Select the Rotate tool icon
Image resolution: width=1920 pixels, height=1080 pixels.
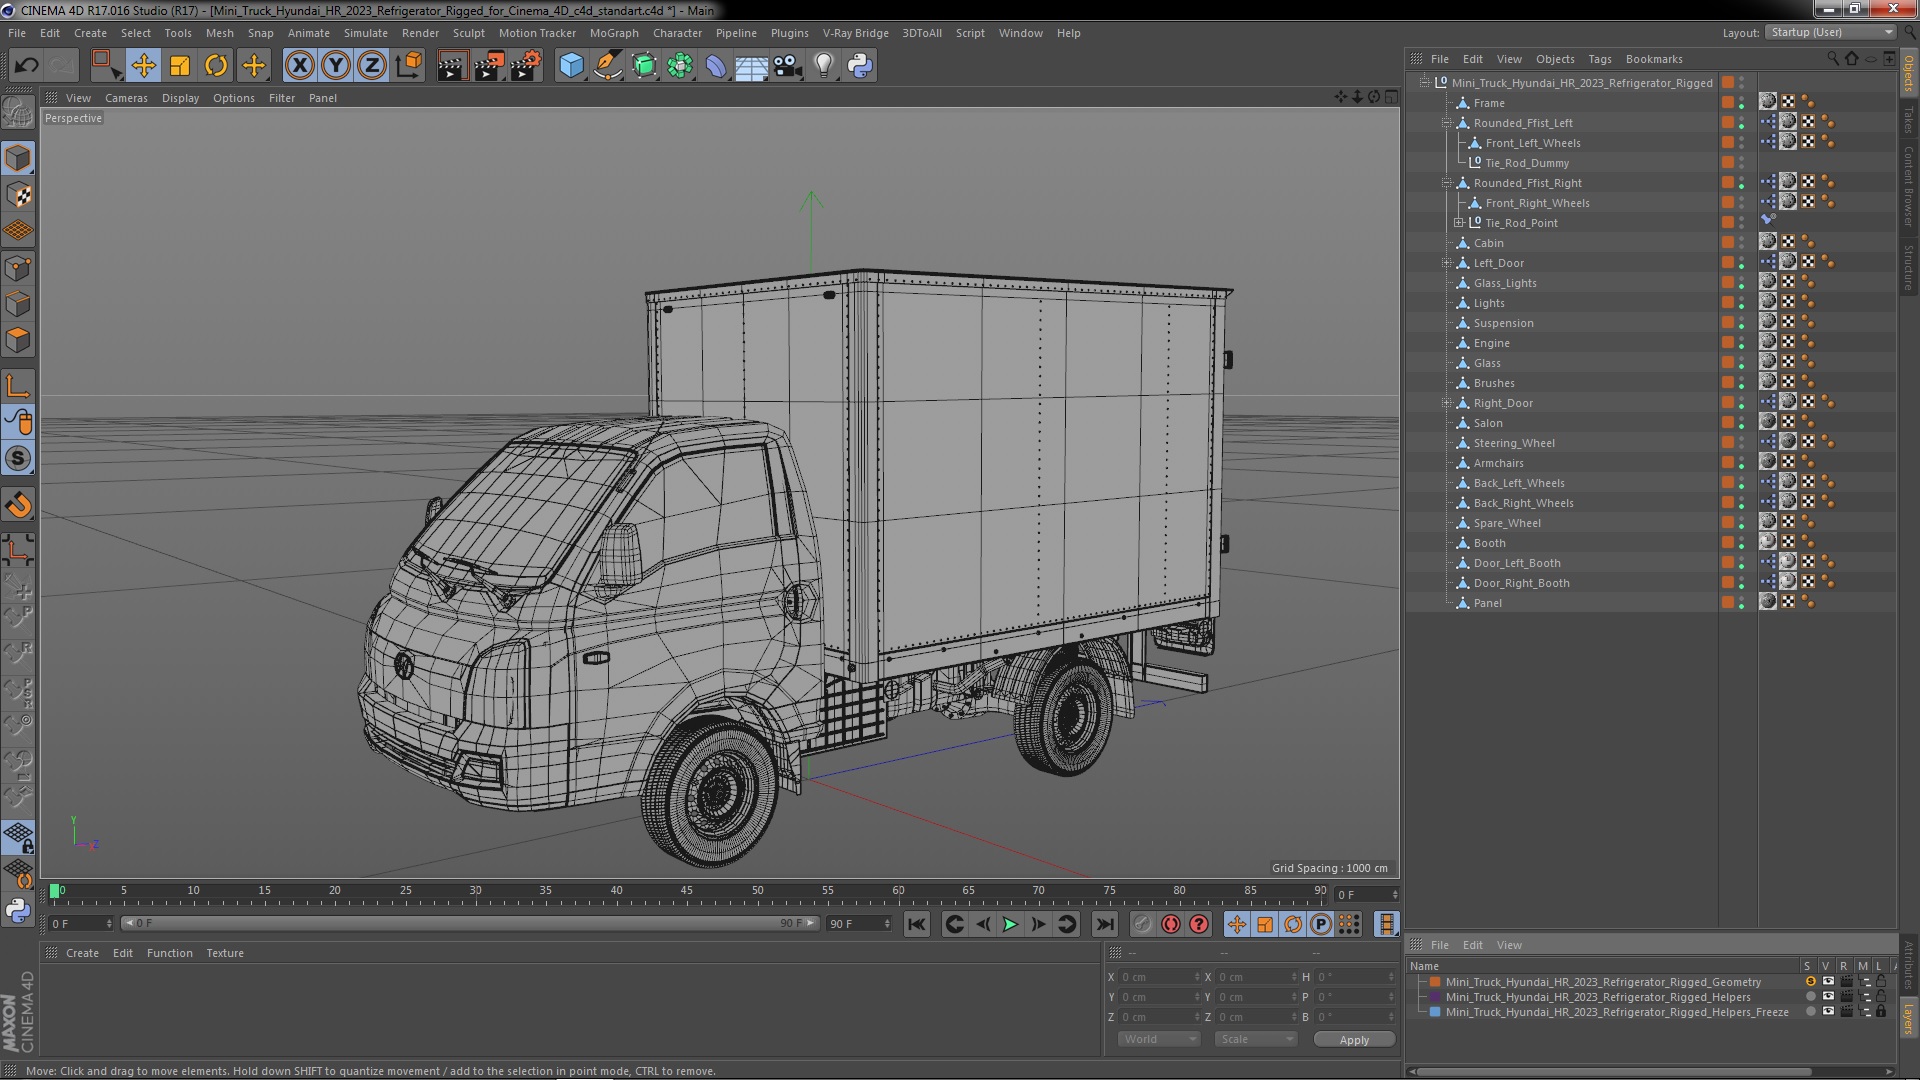coord(216,66)
